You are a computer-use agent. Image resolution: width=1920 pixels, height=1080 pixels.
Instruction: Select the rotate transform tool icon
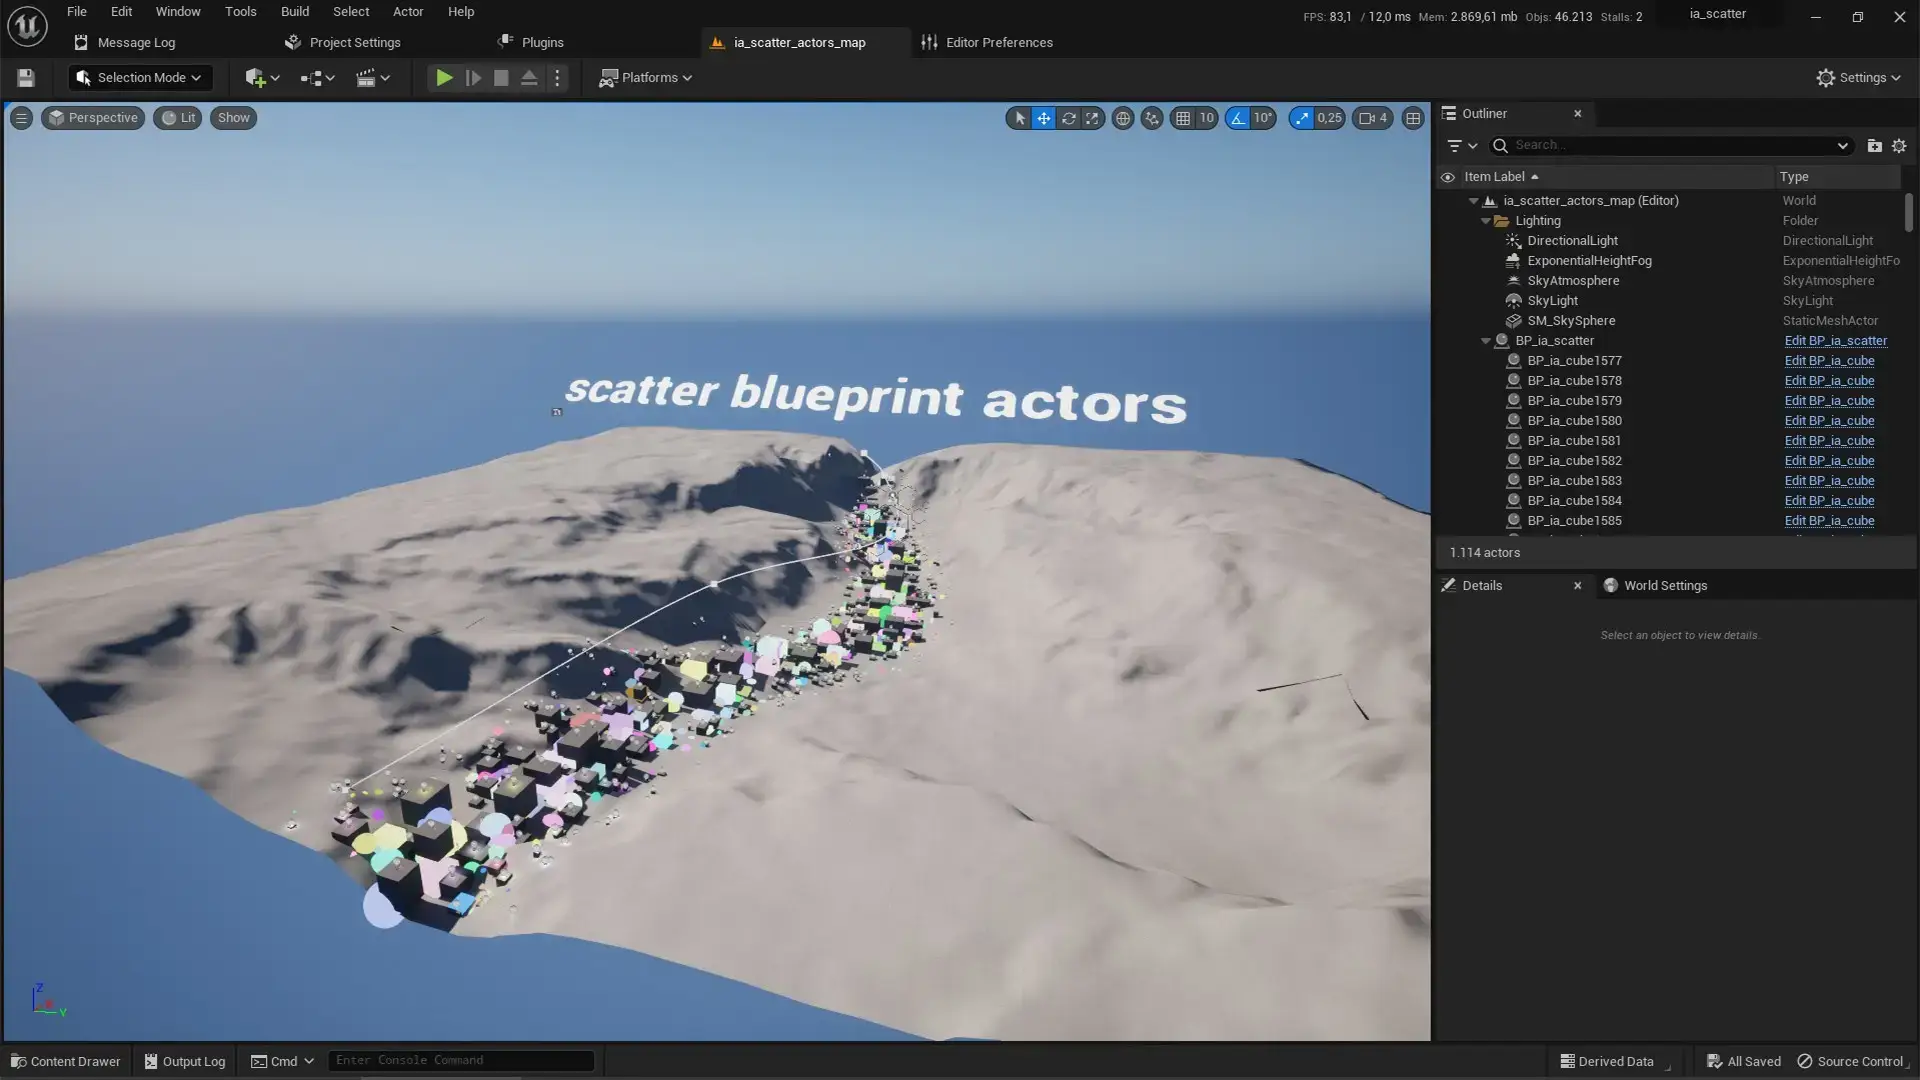tap(1068, 118)
